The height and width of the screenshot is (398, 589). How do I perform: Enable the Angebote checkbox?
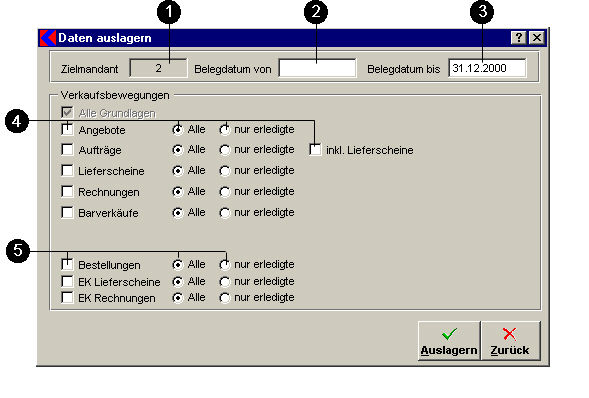[67, 130]
